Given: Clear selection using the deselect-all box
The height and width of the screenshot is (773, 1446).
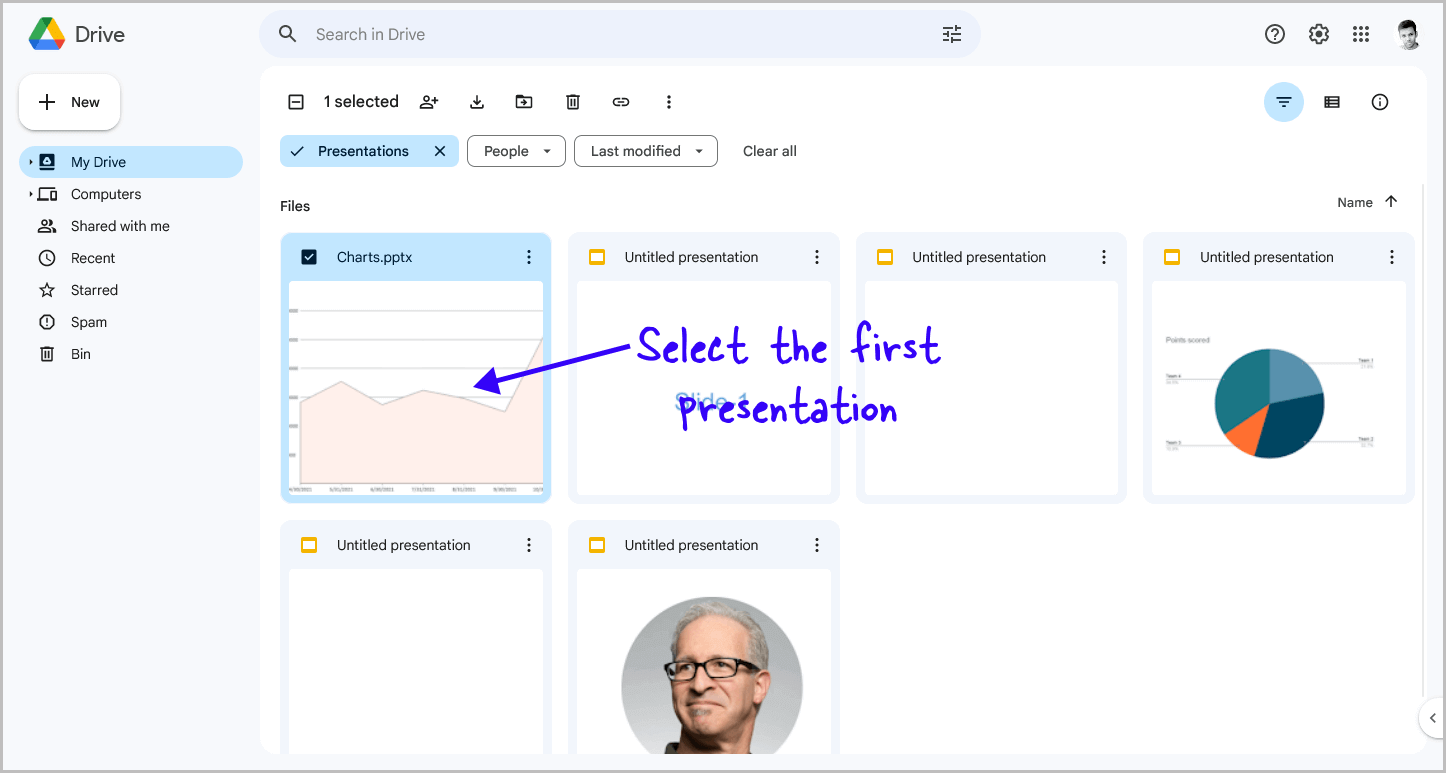Looking at the screenshot, I should click(296, 101).
